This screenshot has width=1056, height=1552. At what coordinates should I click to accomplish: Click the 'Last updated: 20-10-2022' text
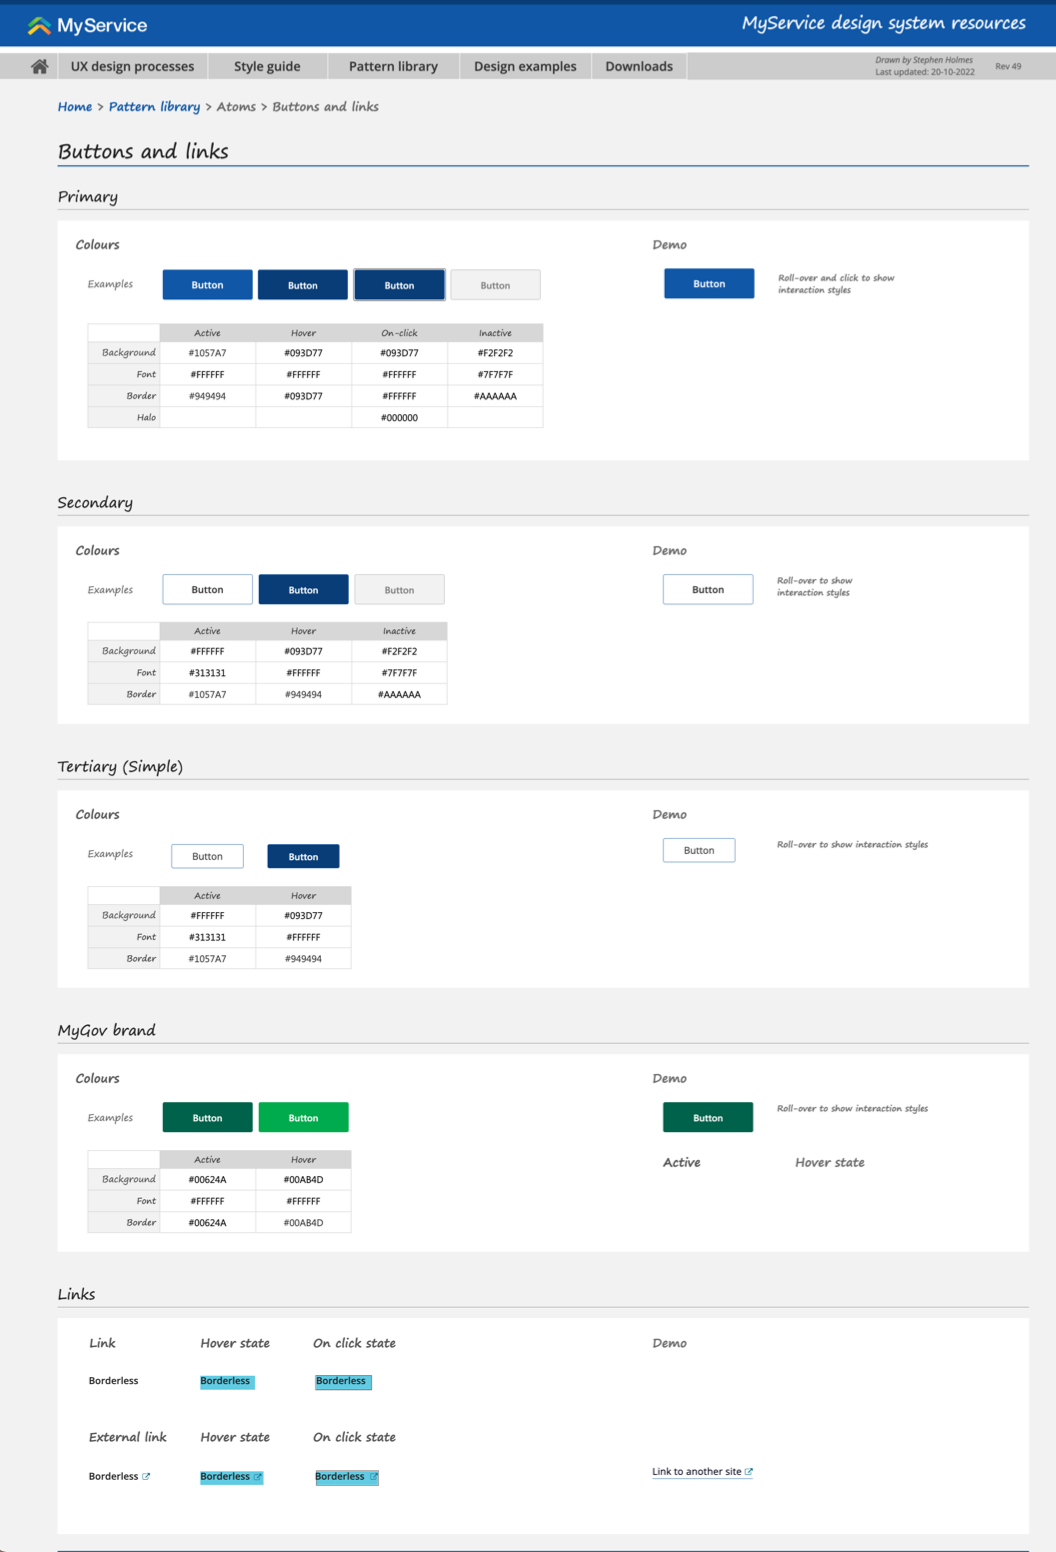pos(925,72)
